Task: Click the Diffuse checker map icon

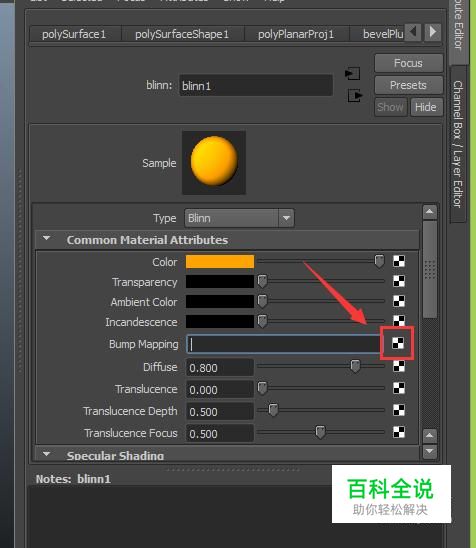Action: pyautogui.click(x=399, y=366)
